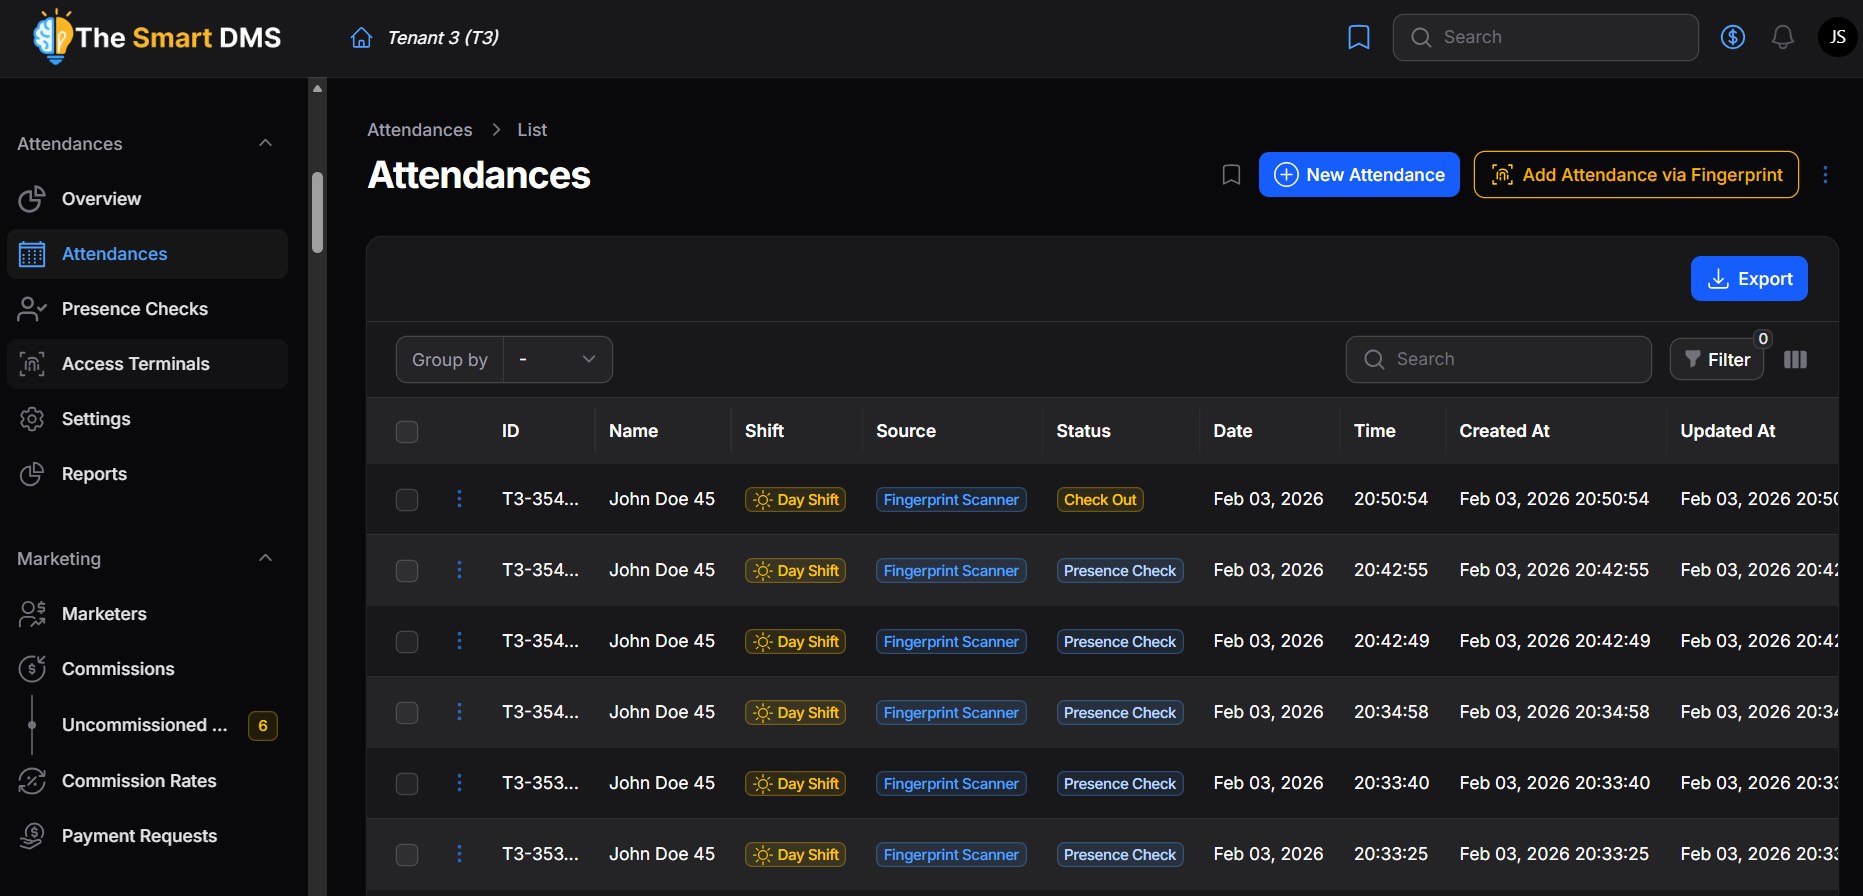Collapse the Marketing sidebar group
The width and height of the screenshot is (1863, 896).
(x=265, y=558)
